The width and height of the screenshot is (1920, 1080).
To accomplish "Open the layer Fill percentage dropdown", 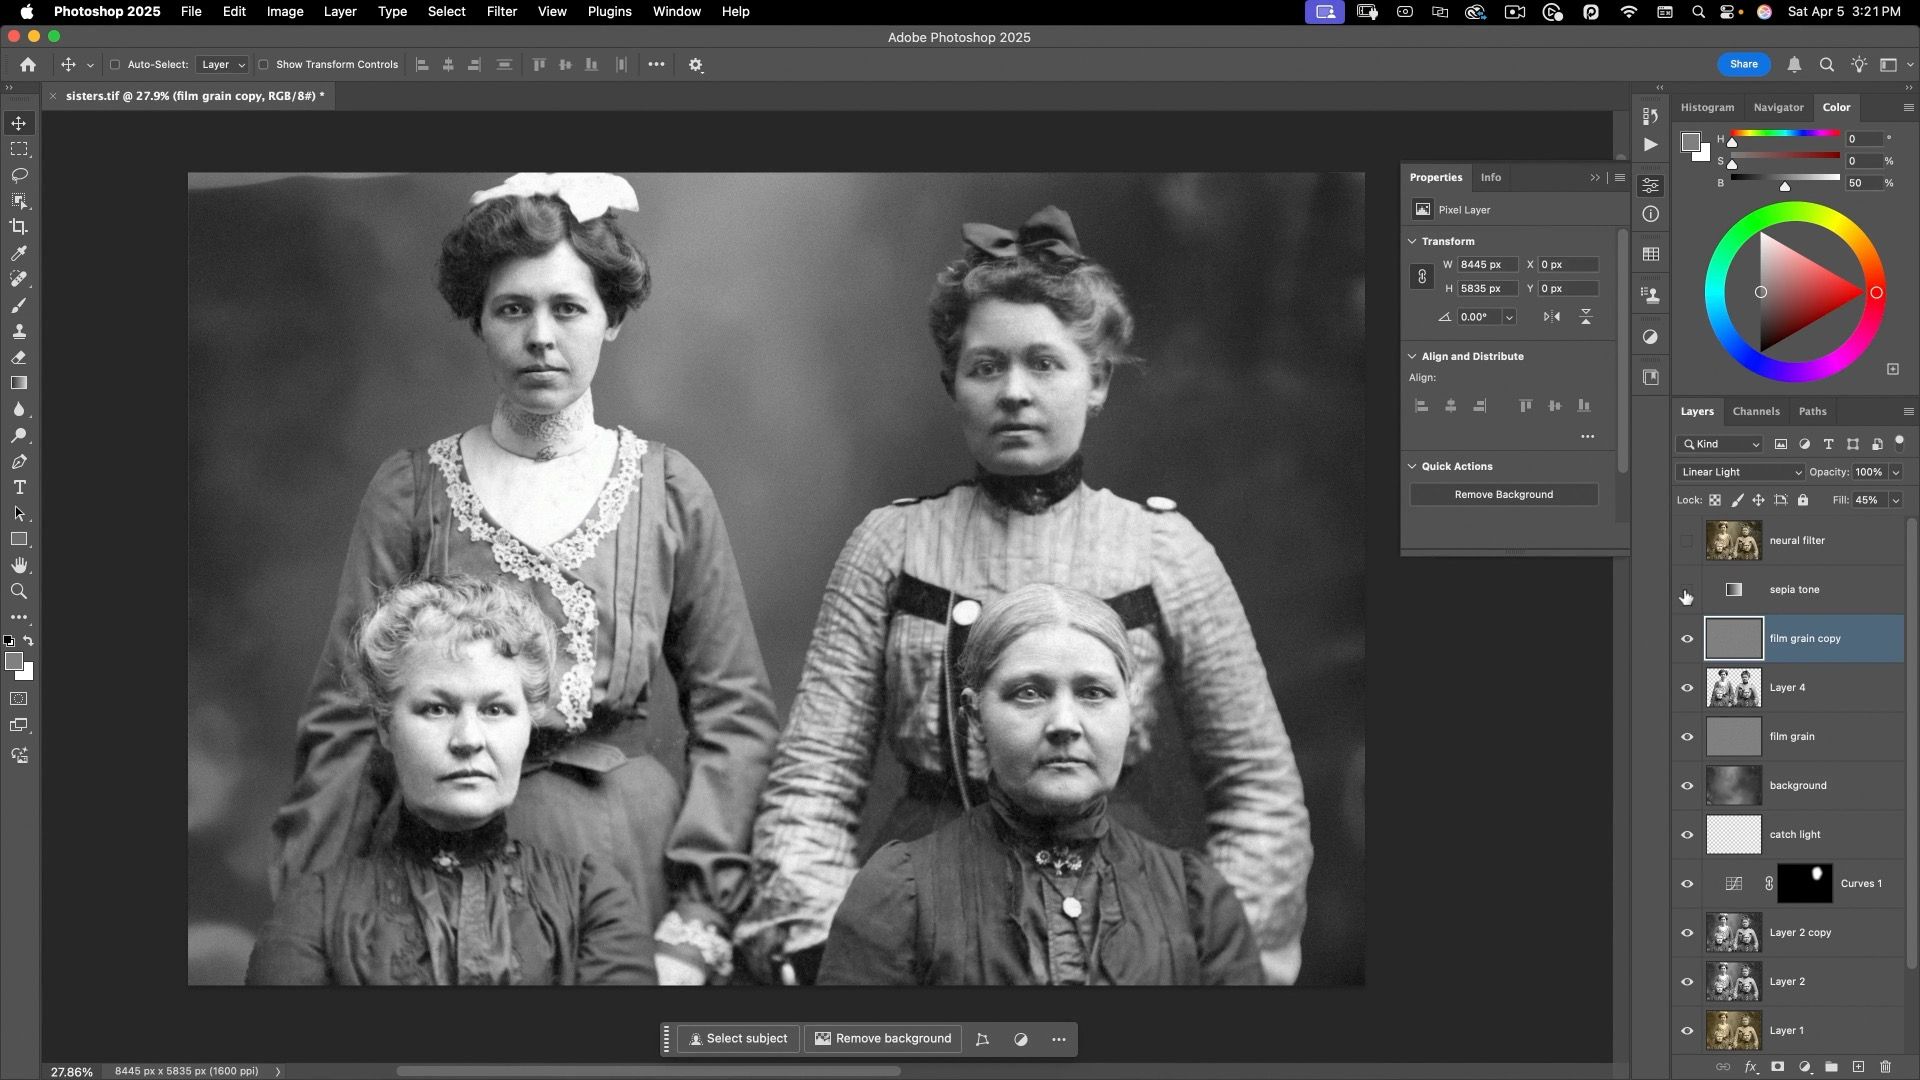I will (x=1895, y=500).
